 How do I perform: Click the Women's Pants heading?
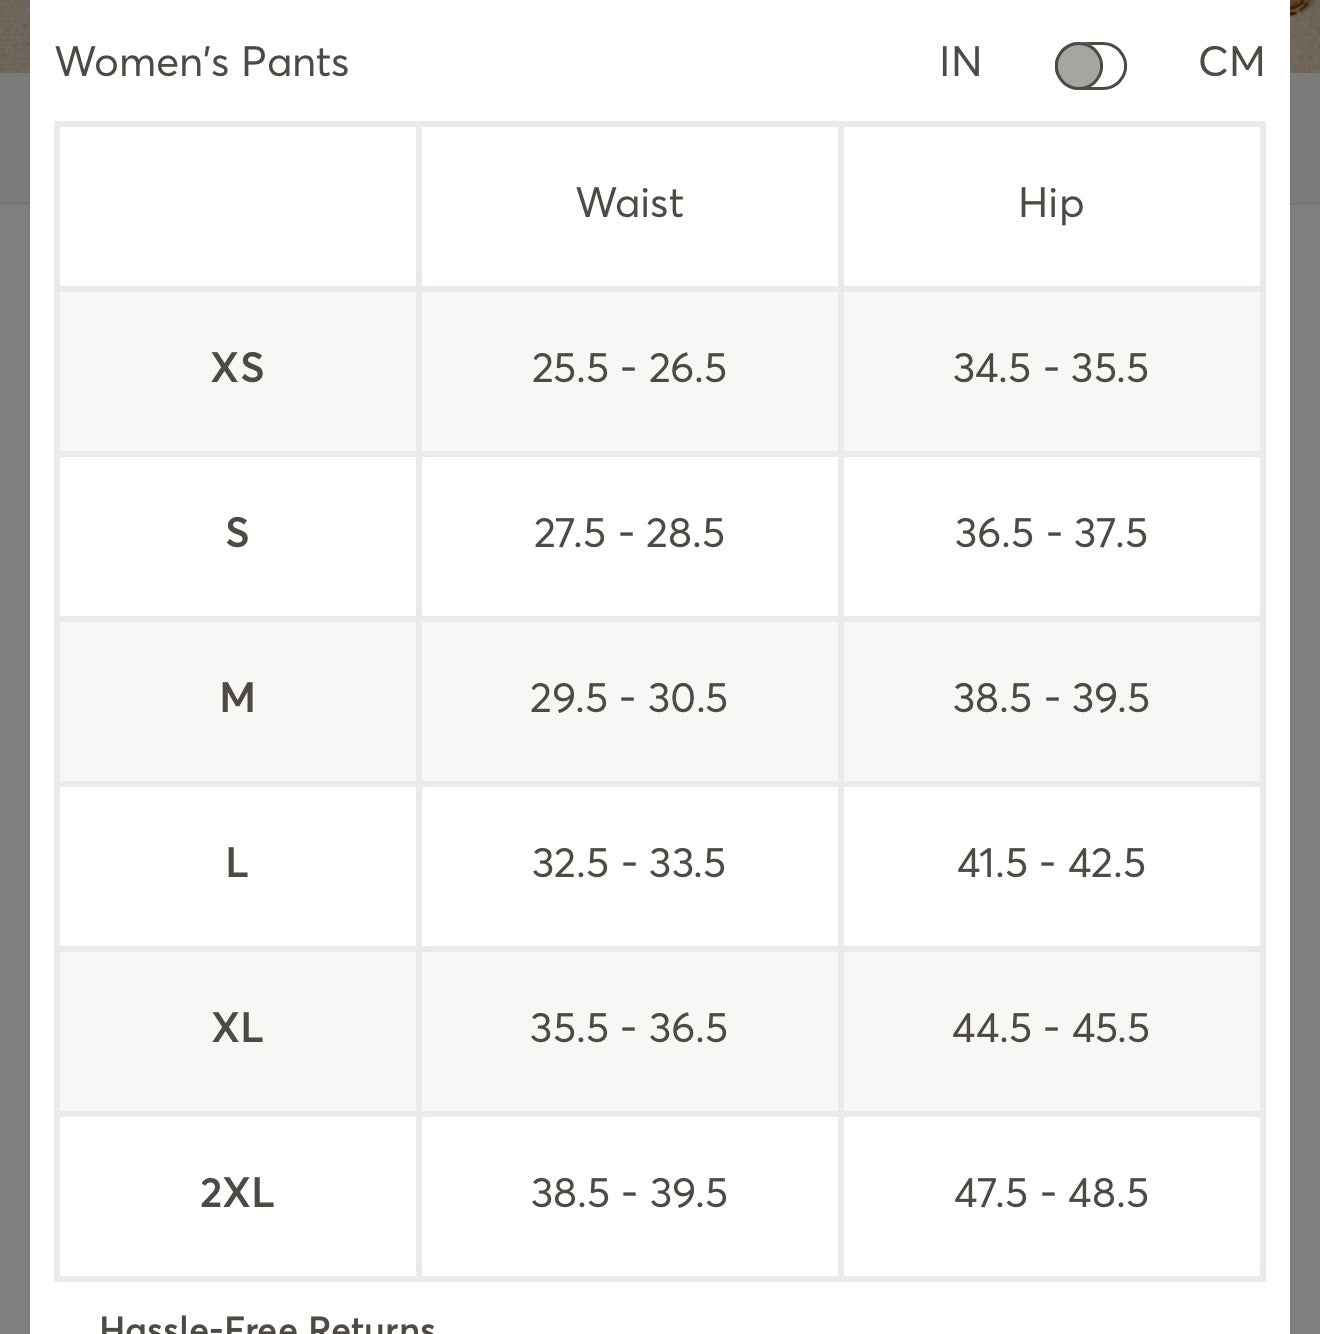202,63
